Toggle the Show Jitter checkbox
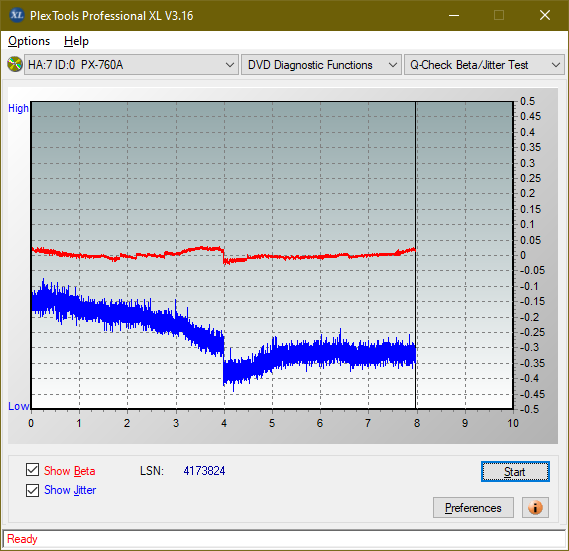This screenshot has height=551, width=569. click(33, 490)
